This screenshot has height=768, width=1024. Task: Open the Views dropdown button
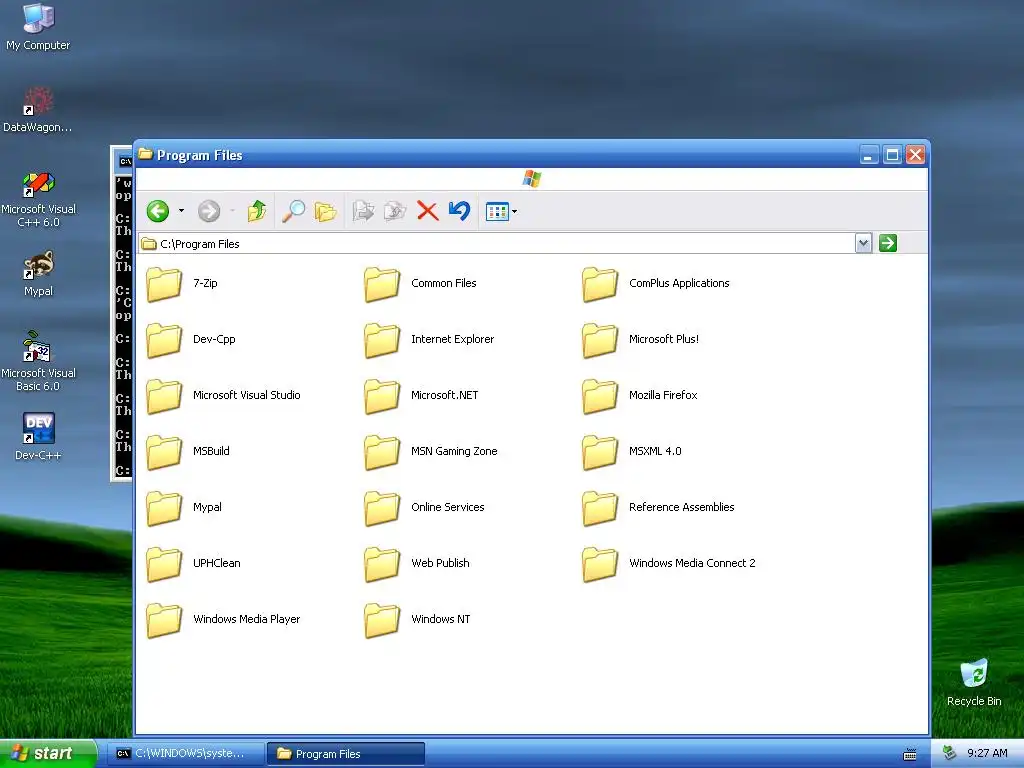pyautogui.click(x=502, y=212)
